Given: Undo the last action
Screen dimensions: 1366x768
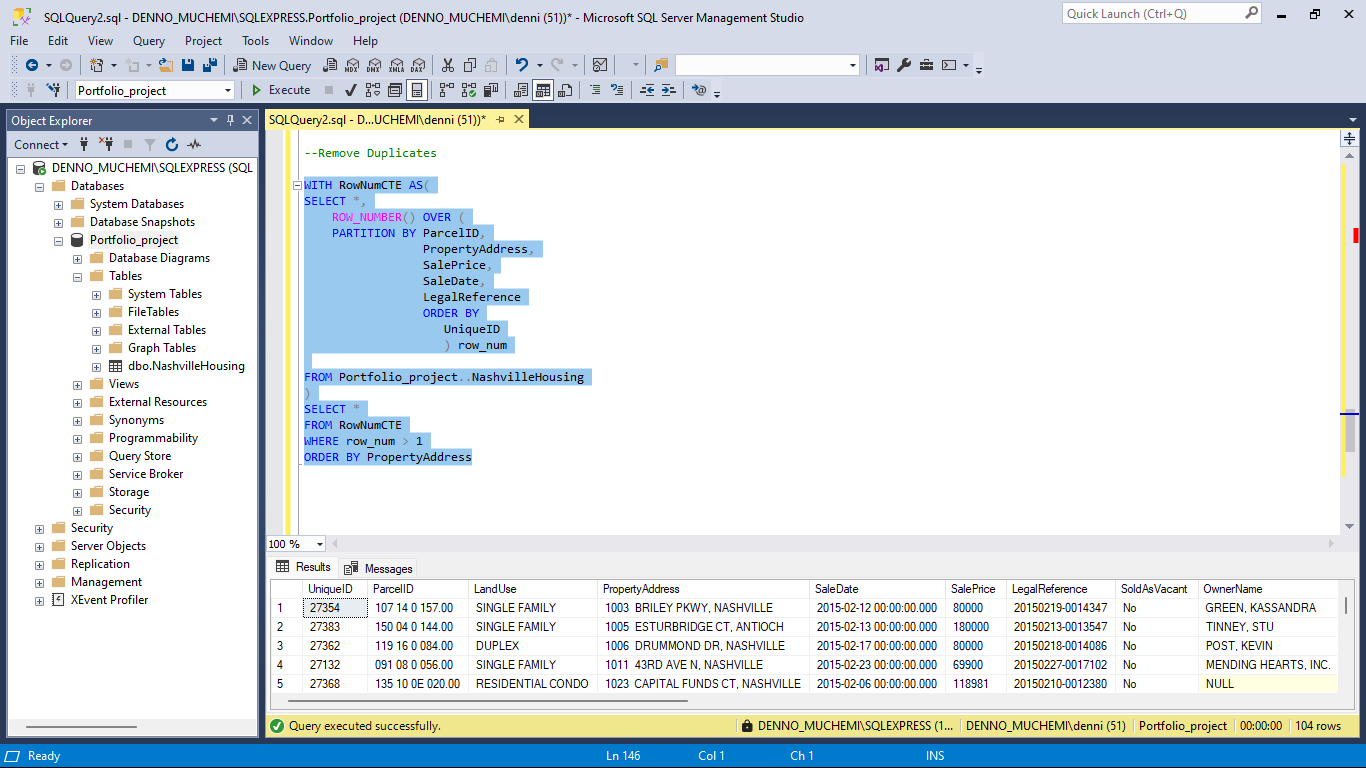Looking at the screenshot, I should tap(521, 65).
